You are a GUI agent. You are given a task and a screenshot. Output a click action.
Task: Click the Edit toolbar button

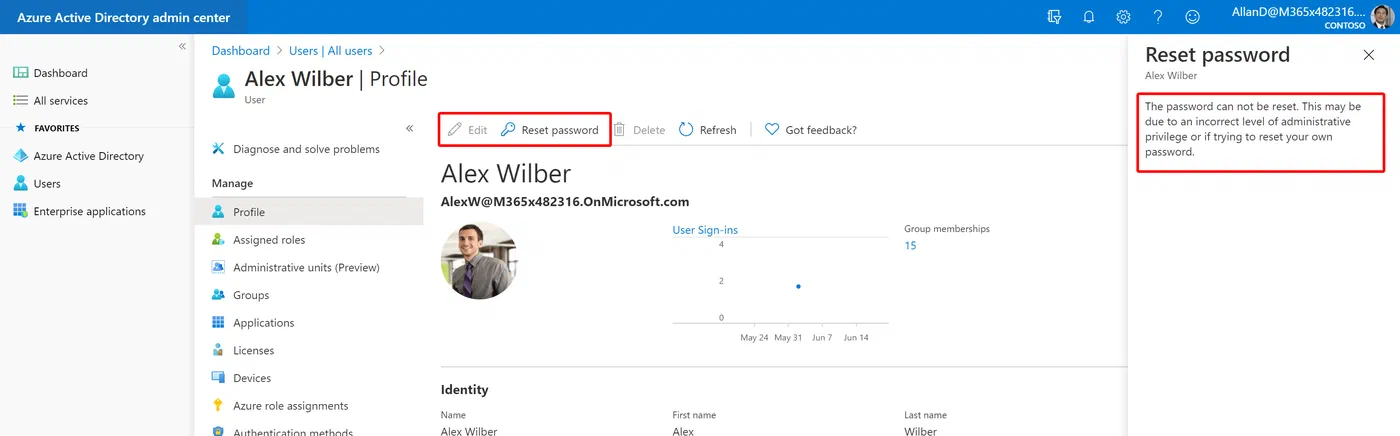click(x=467, y=130)
